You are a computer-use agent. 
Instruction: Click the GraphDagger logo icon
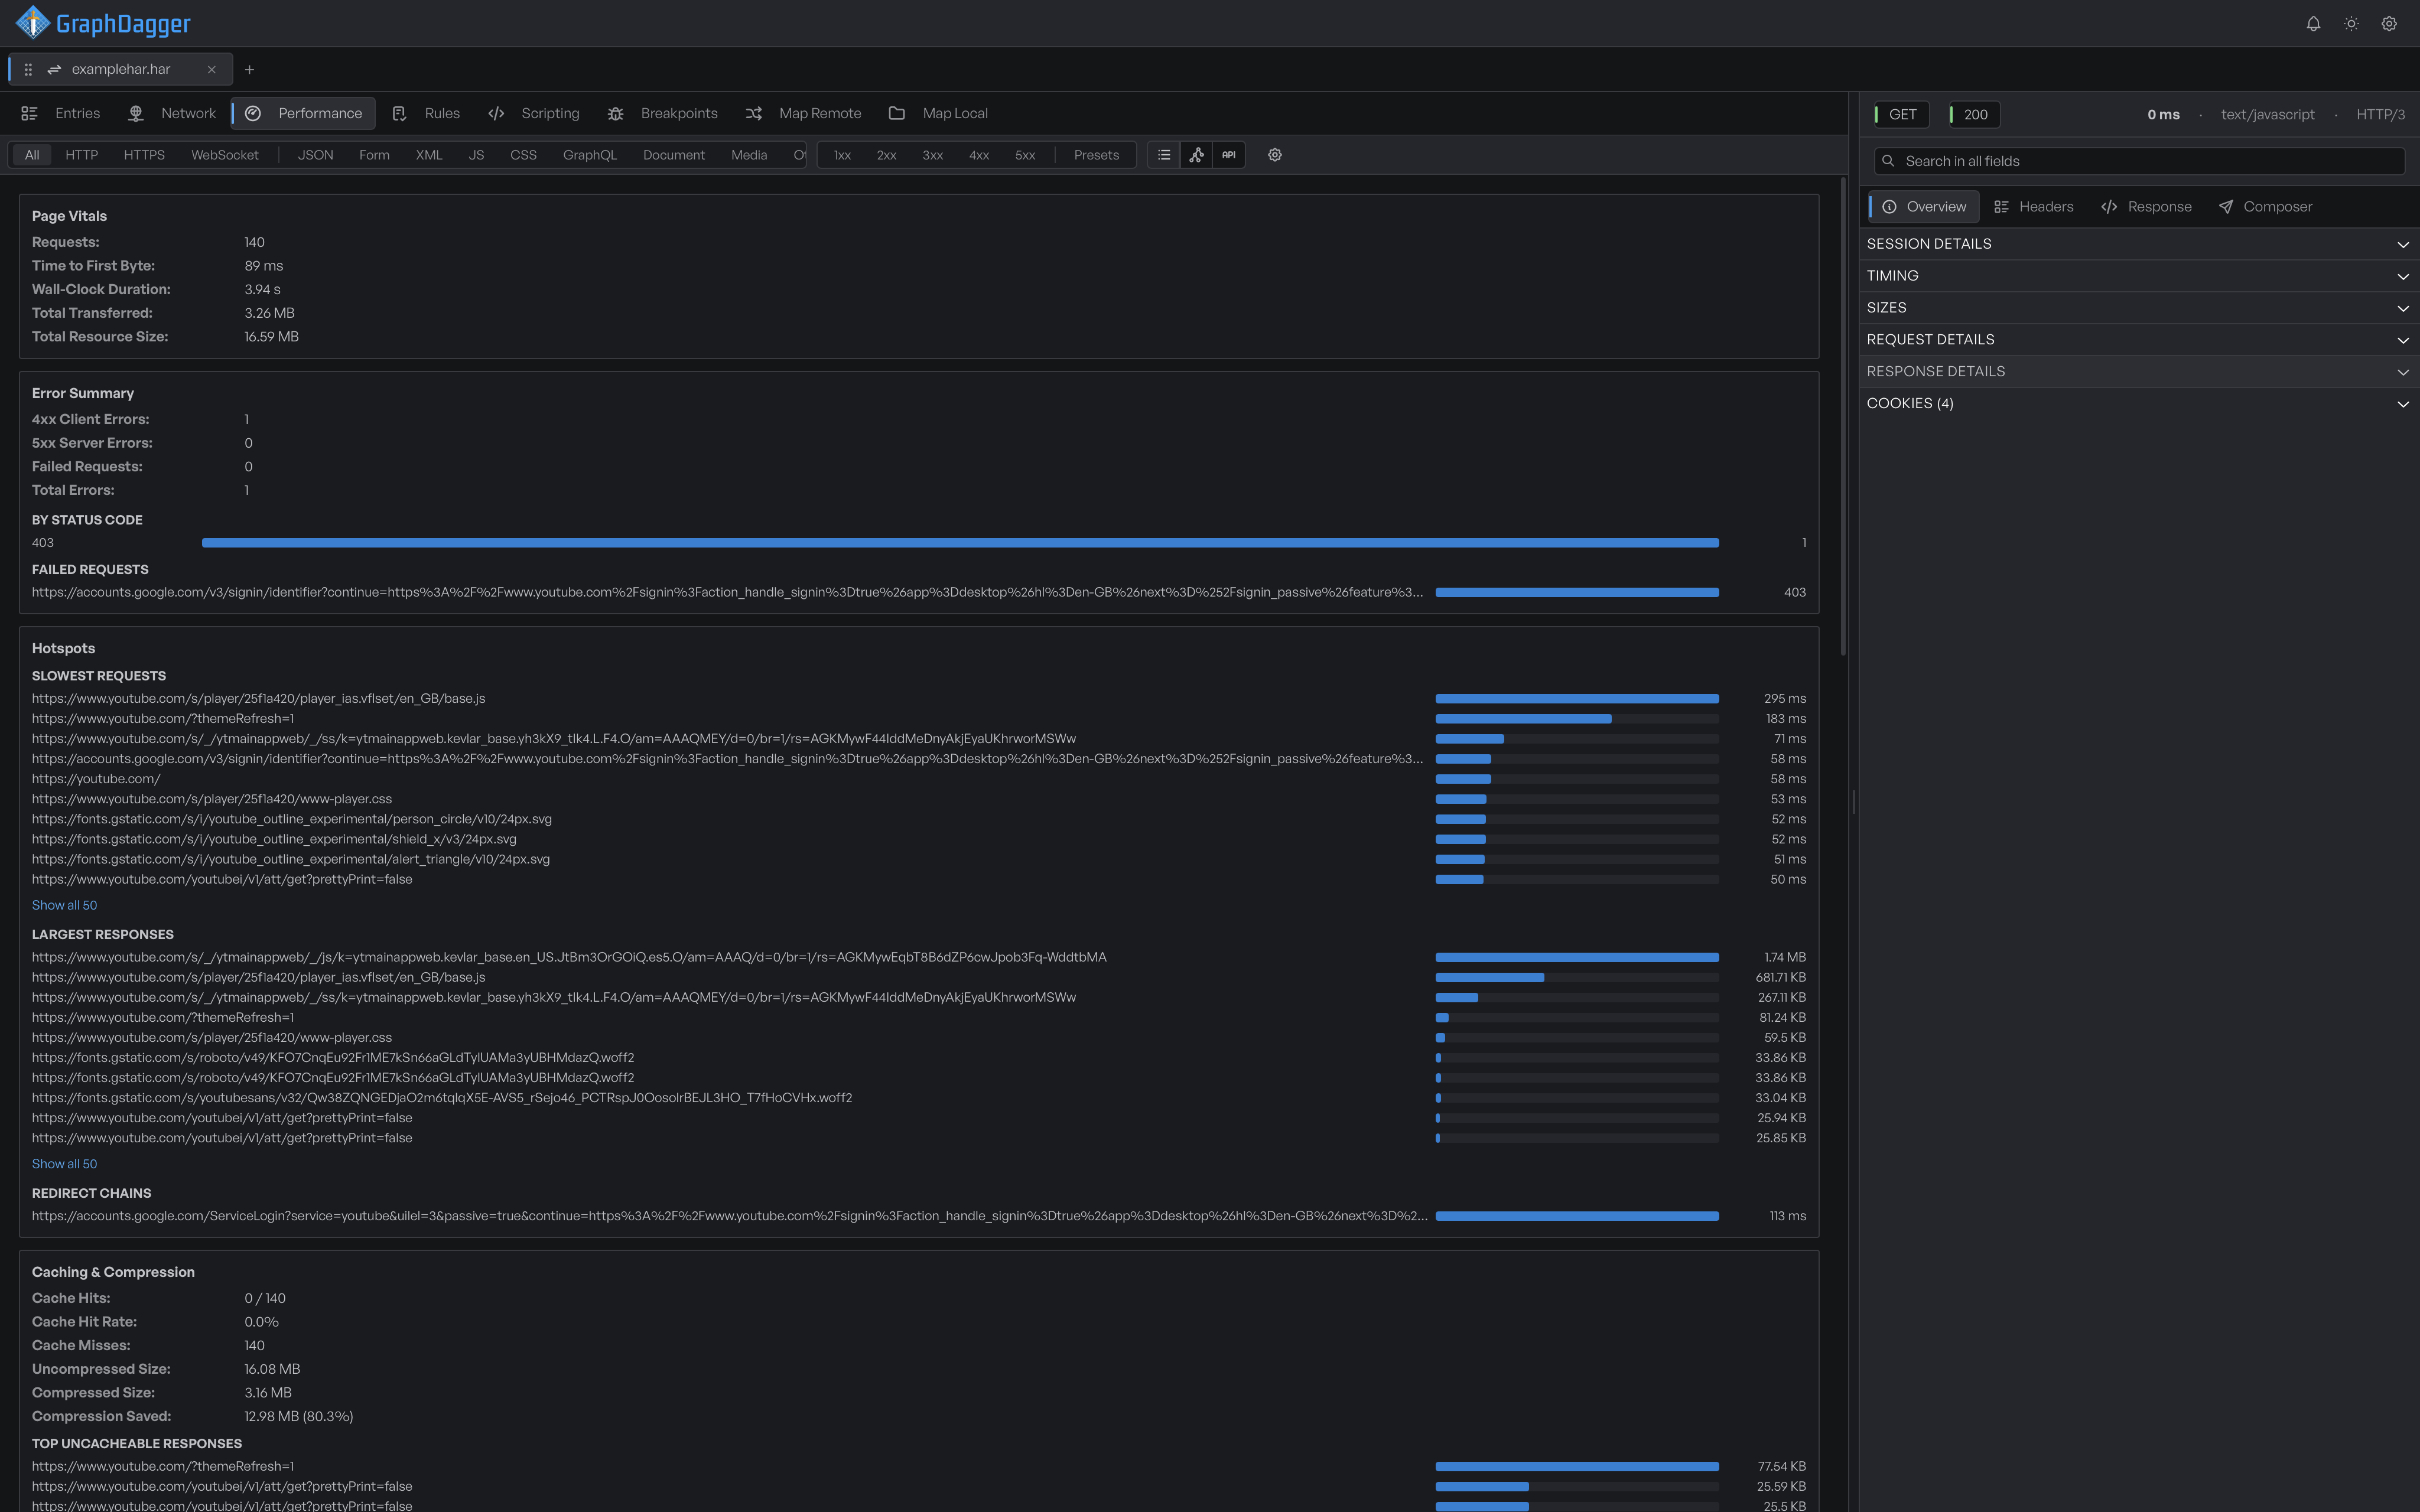tap(33, 22)
